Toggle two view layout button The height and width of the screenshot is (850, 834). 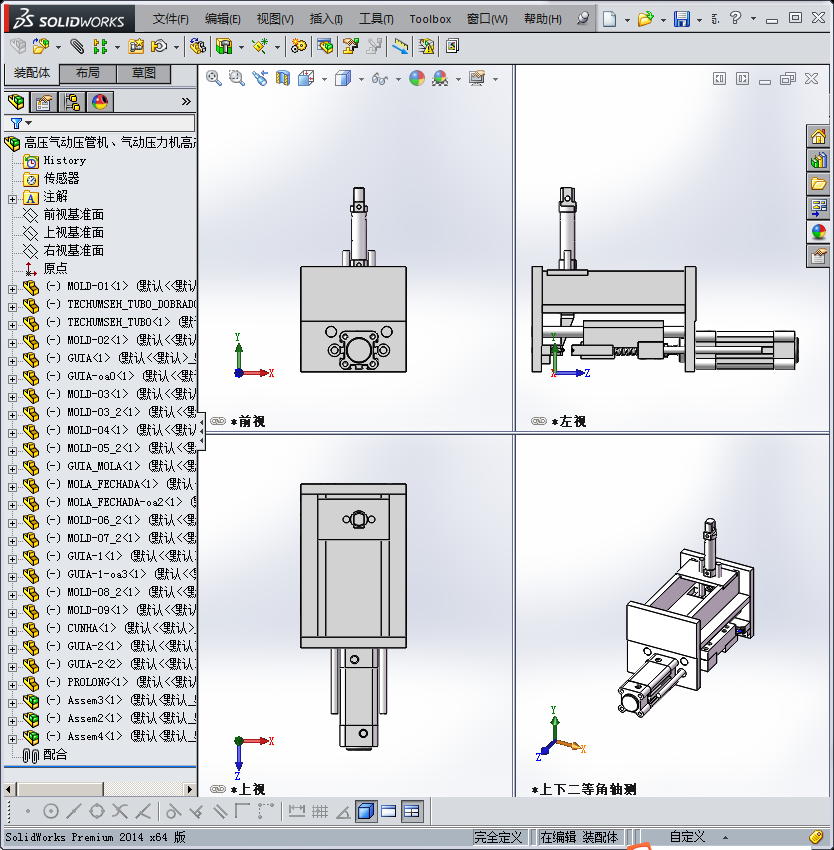[389, 812]
